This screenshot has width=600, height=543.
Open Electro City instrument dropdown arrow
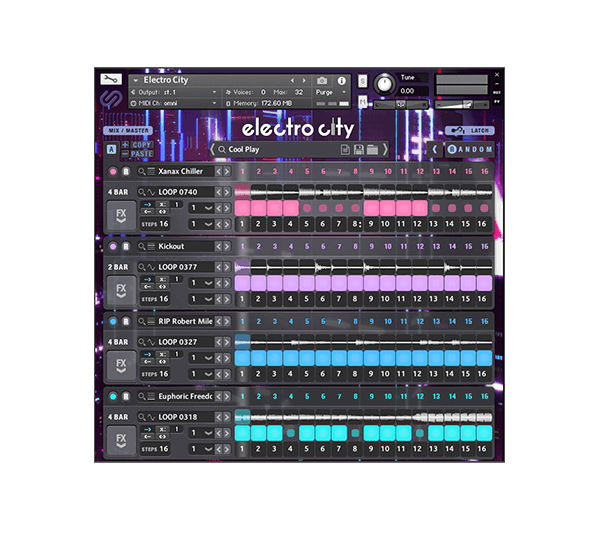[x=135, y=80]
